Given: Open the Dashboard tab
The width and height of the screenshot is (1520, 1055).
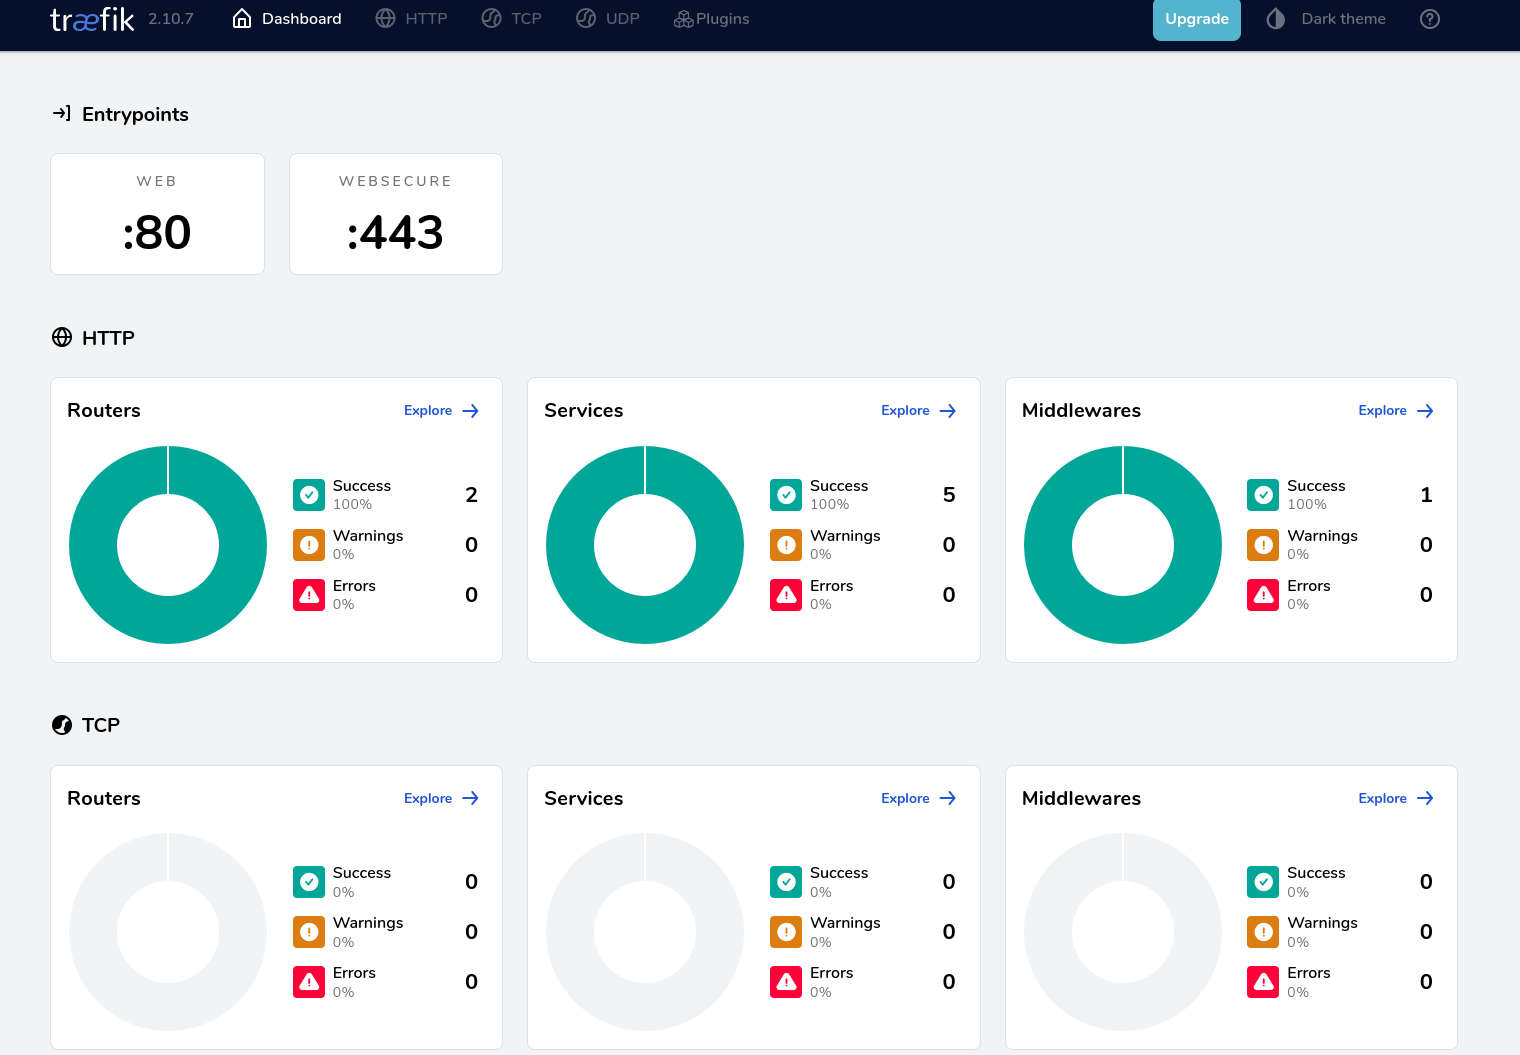Looking at the screenshot, I should [287, 19].
